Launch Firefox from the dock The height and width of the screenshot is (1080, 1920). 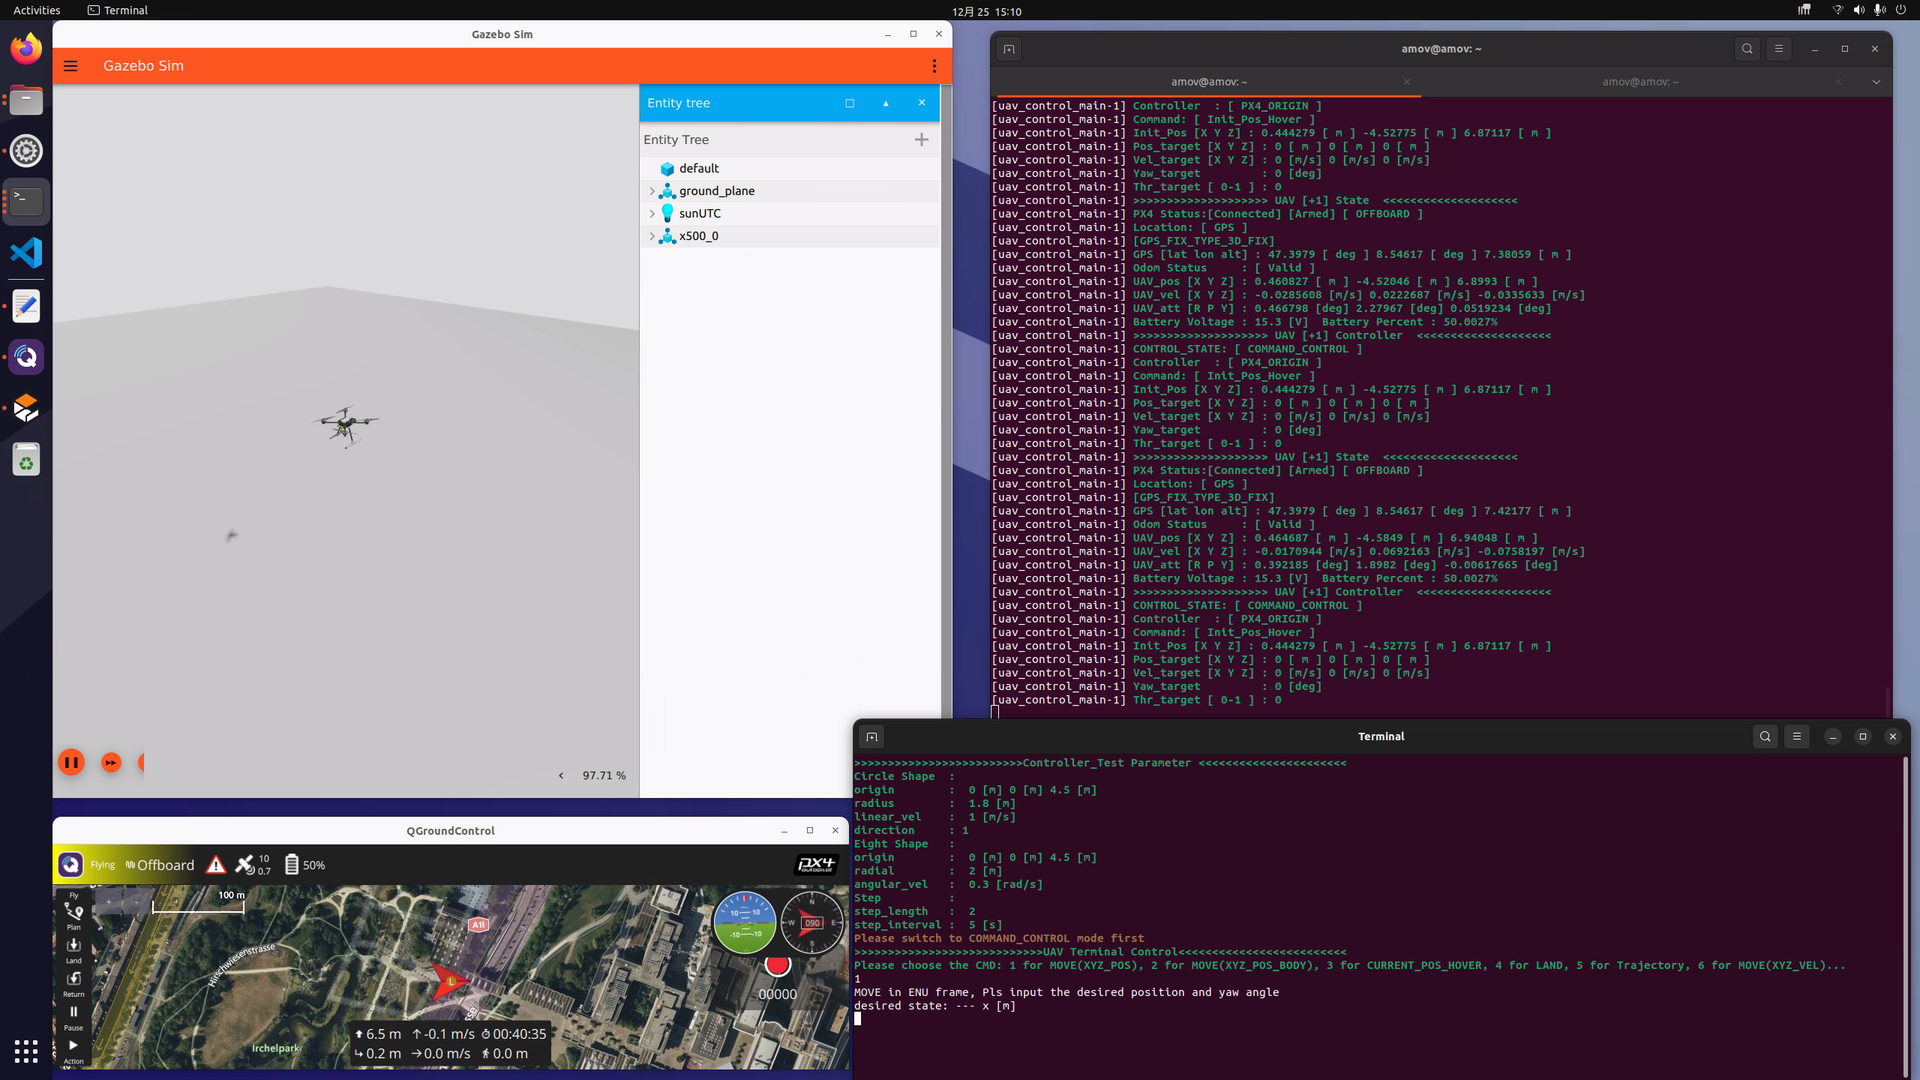coord(26,49)
